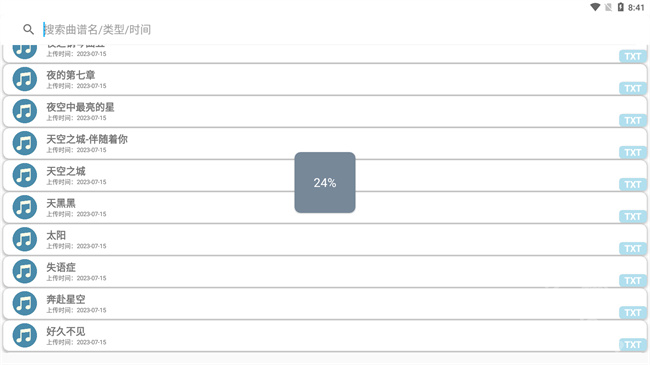Tap the TXT badge on 夜的第七章
Image resolution: width=650 pixels, height=365 pixels.
point(633,88)
